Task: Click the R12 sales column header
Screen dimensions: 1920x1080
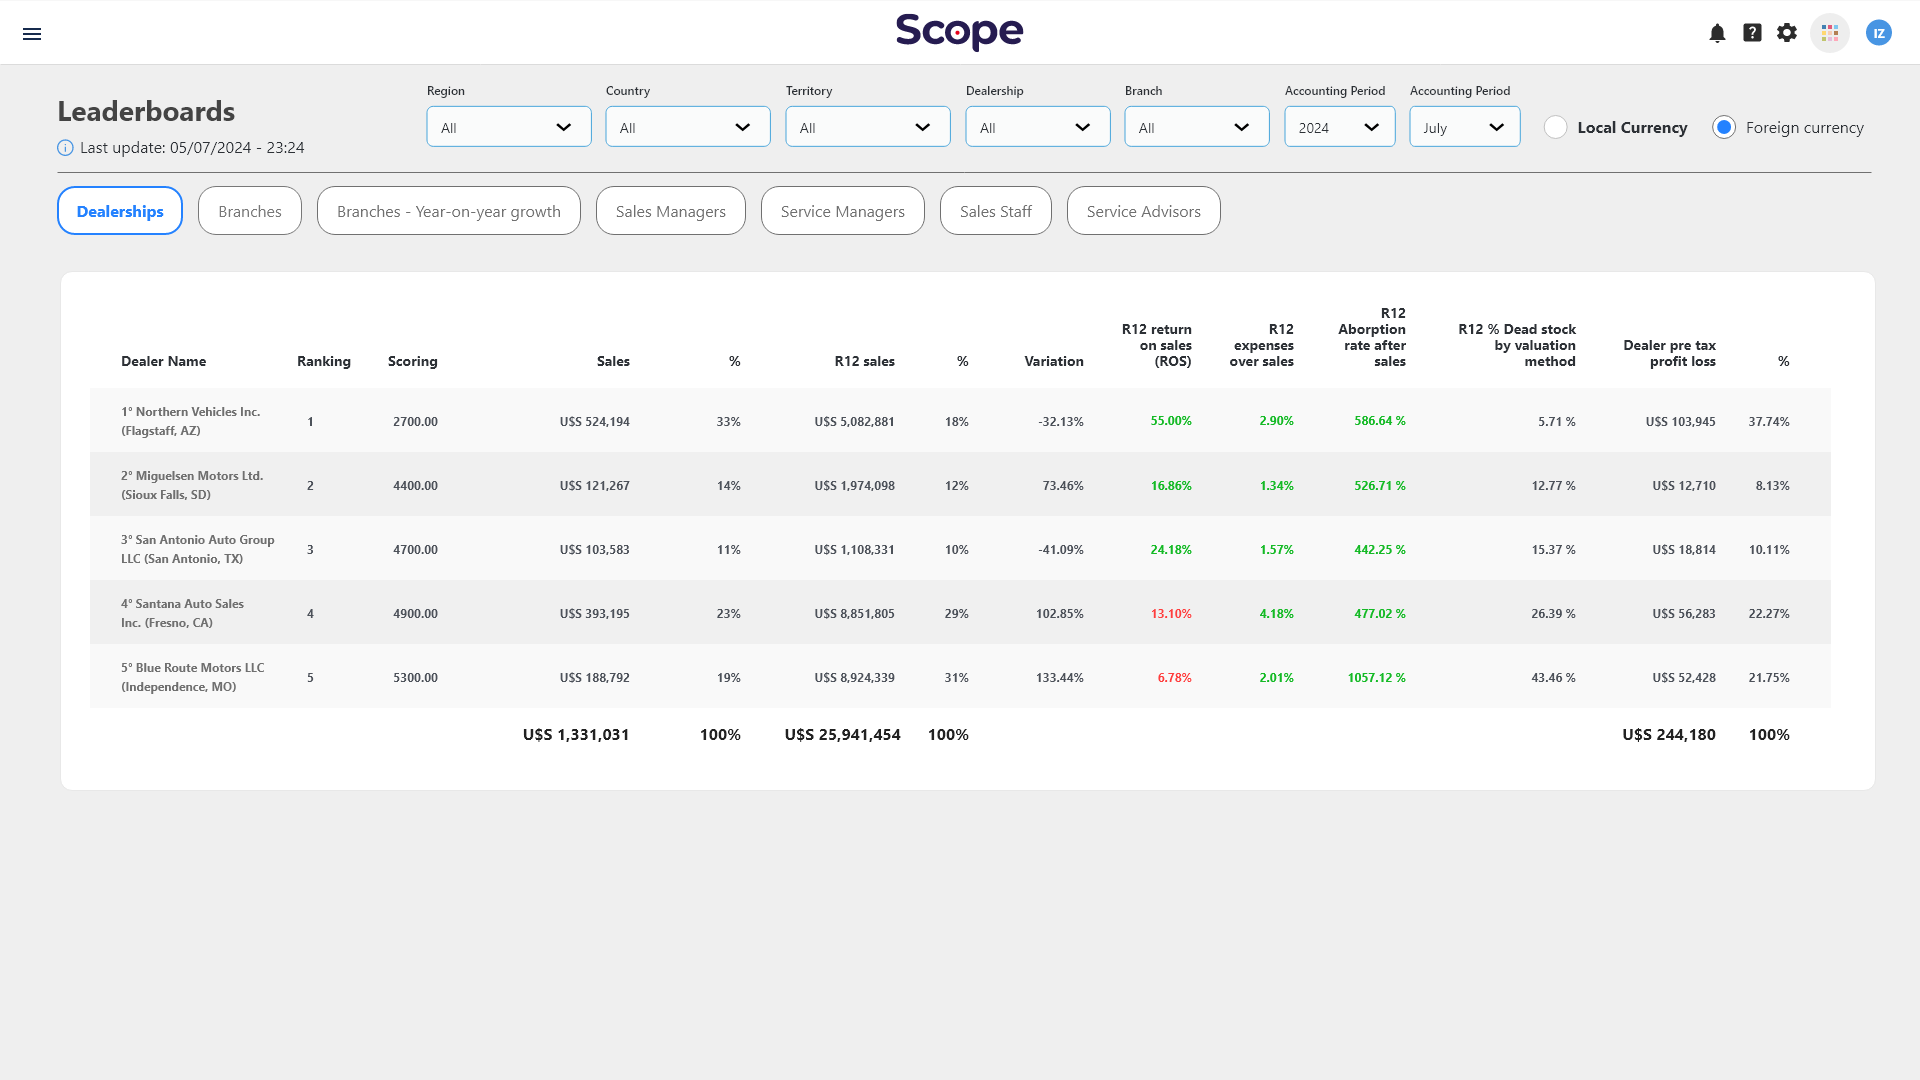Action: click(865, 361)
